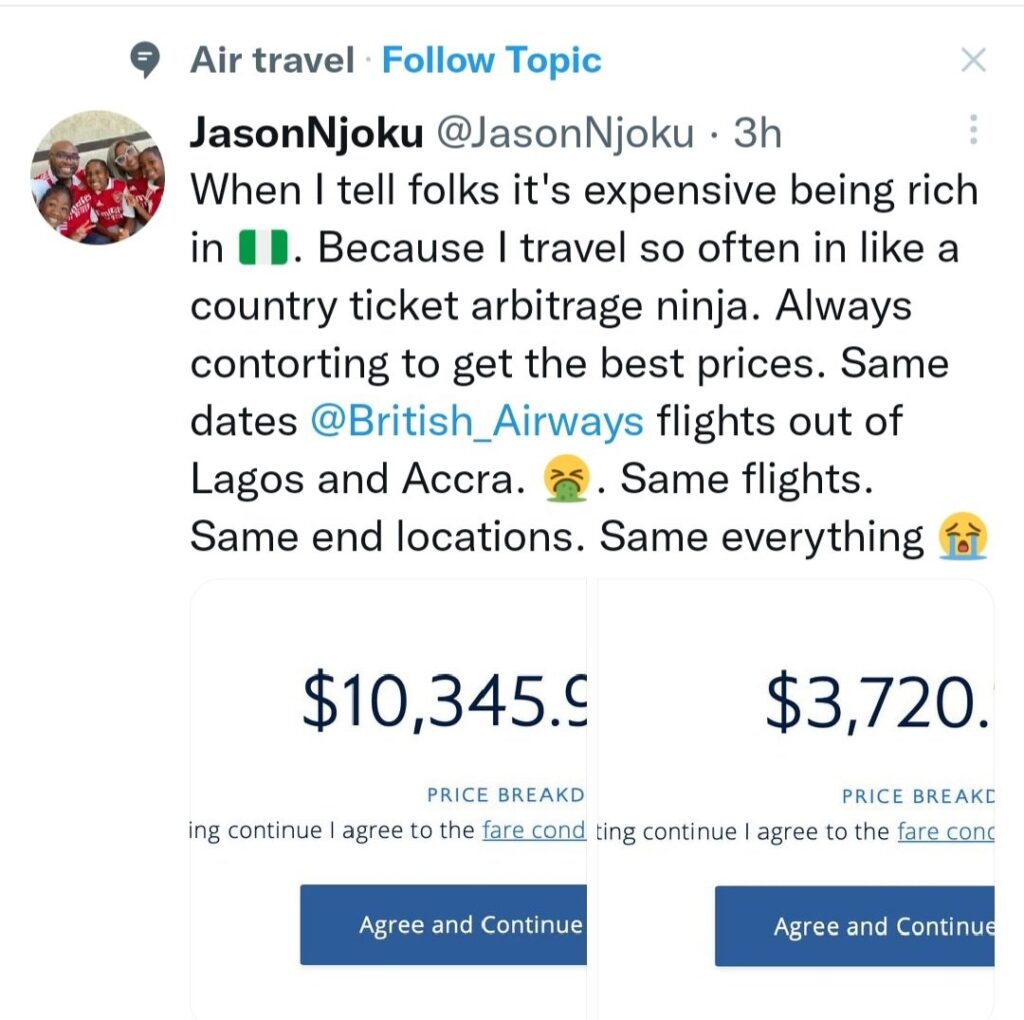Screen dimensions: 1024x1020
Task: Click the nauseated face emoji
Action: [562, 481]
